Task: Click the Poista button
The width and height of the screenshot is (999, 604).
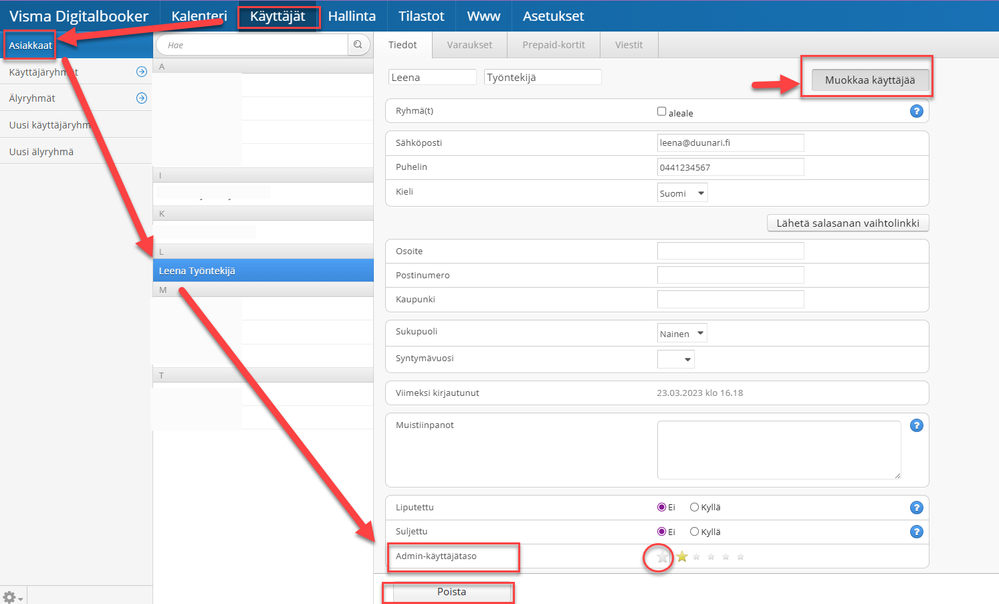Action: click(x=452, y=592)
